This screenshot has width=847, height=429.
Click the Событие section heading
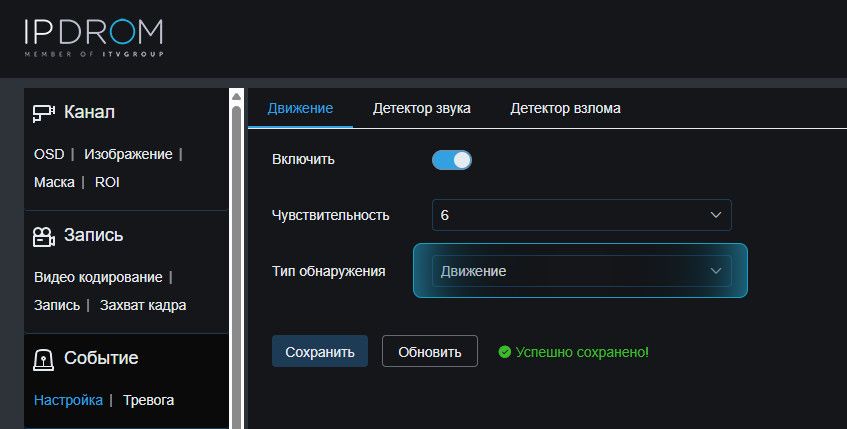click(101, 358)
